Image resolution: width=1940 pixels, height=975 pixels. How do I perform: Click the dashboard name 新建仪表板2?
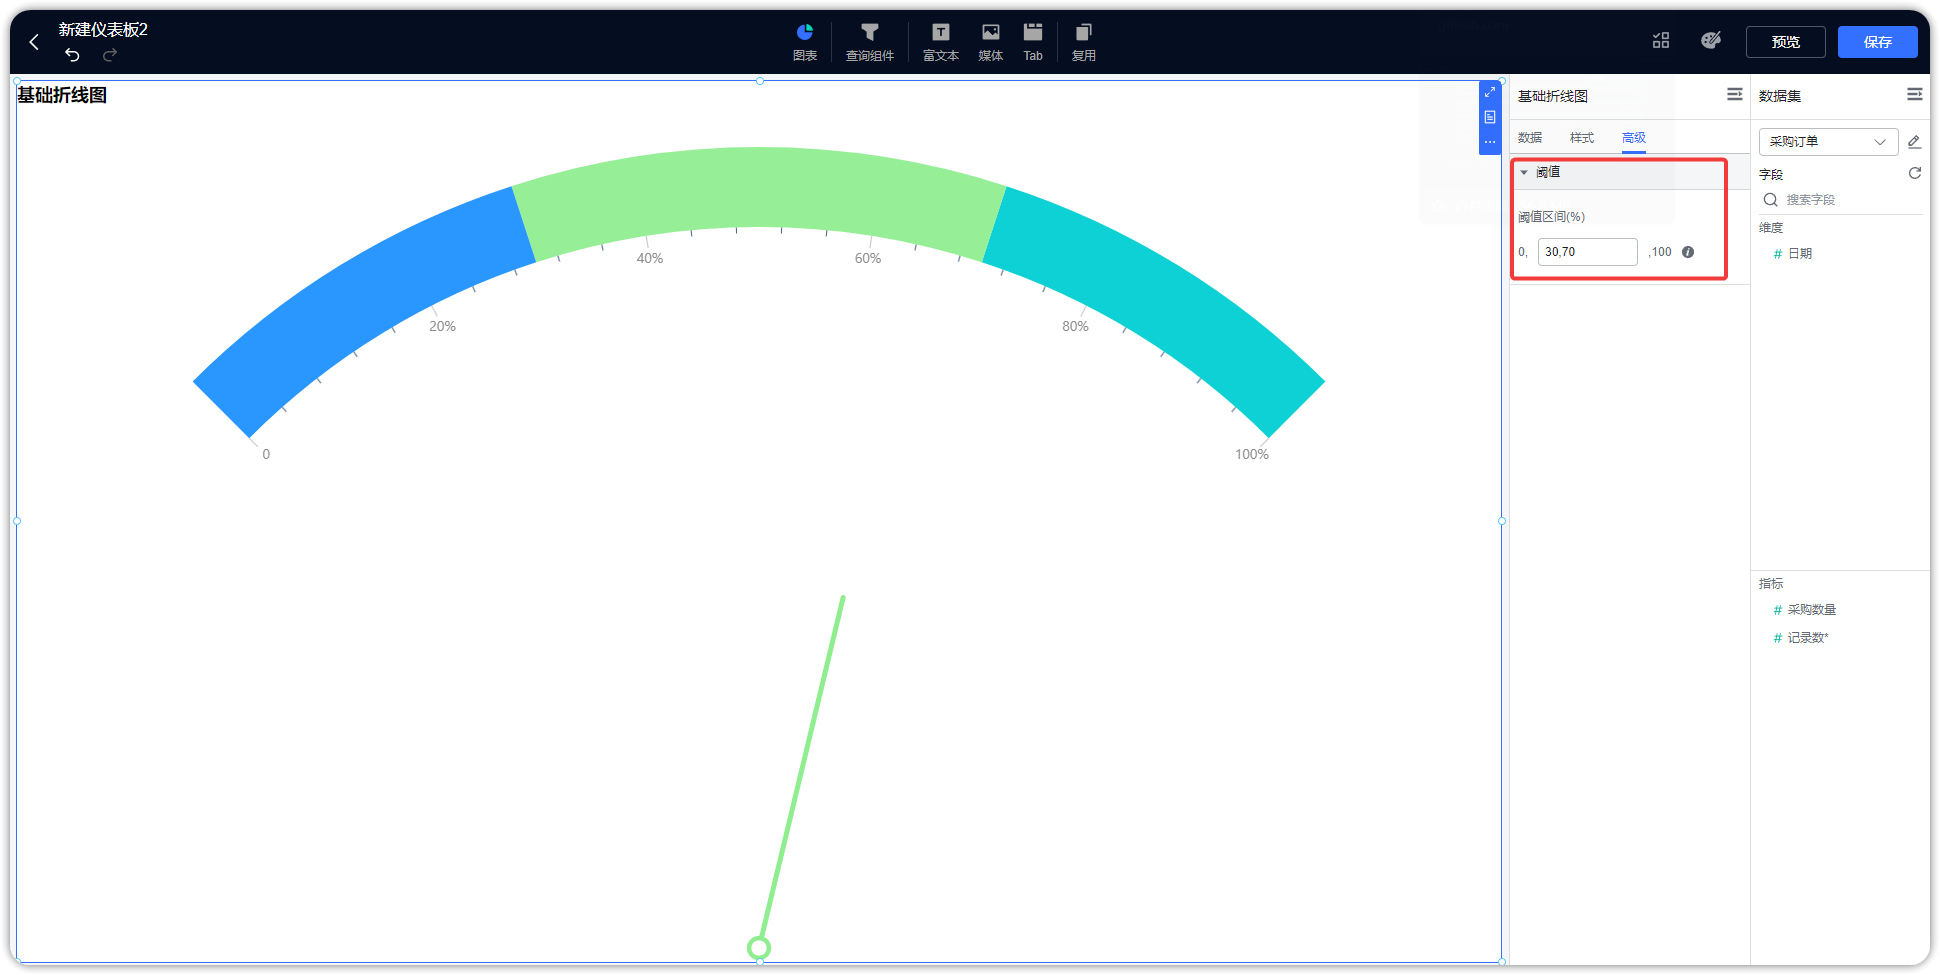(103, 30)
